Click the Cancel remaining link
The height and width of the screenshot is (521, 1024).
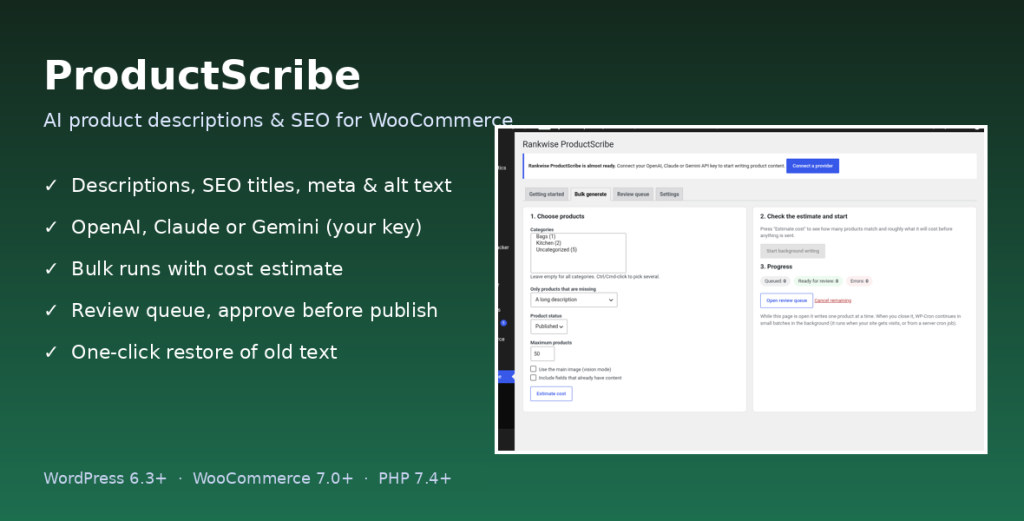point(833,300)
